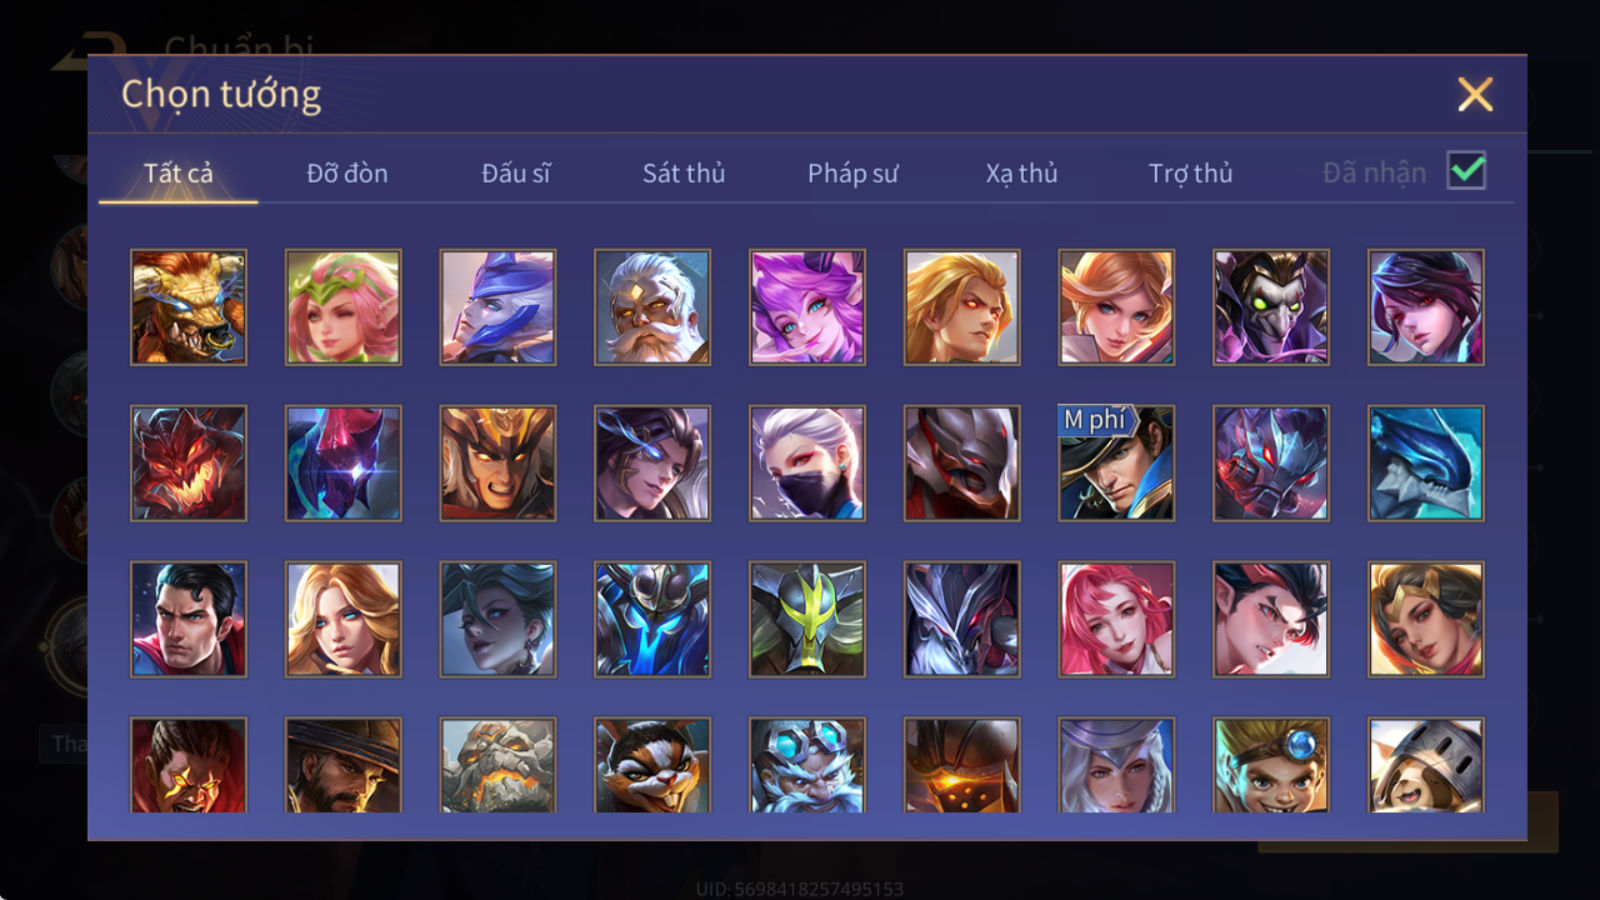Select the rock golem hero thumbnail
Image resolution: width=1600 pixels, height=900 pixels.
(497, 765)
